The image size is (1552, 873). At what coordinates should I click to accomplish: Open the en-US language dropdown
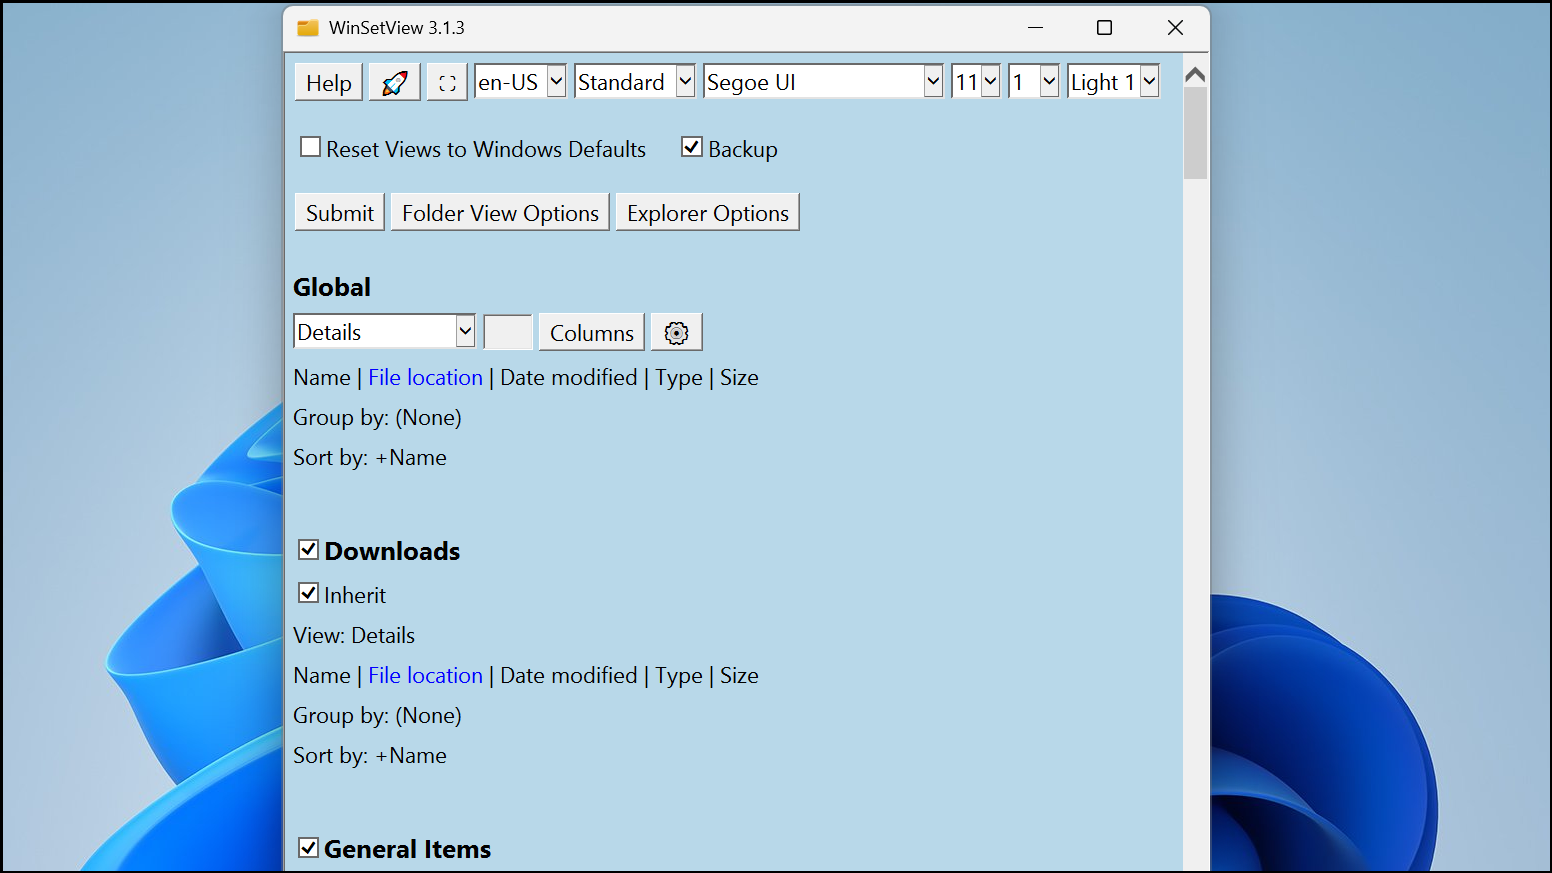[x=520, y=82]
